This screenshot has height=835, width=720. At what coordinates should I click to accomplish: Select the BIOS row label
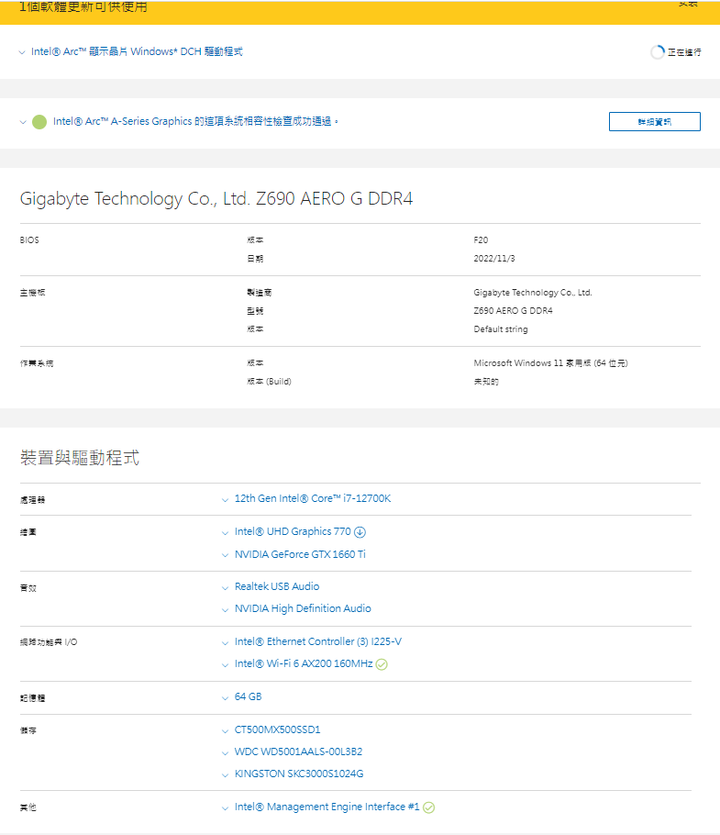[29, 240]
